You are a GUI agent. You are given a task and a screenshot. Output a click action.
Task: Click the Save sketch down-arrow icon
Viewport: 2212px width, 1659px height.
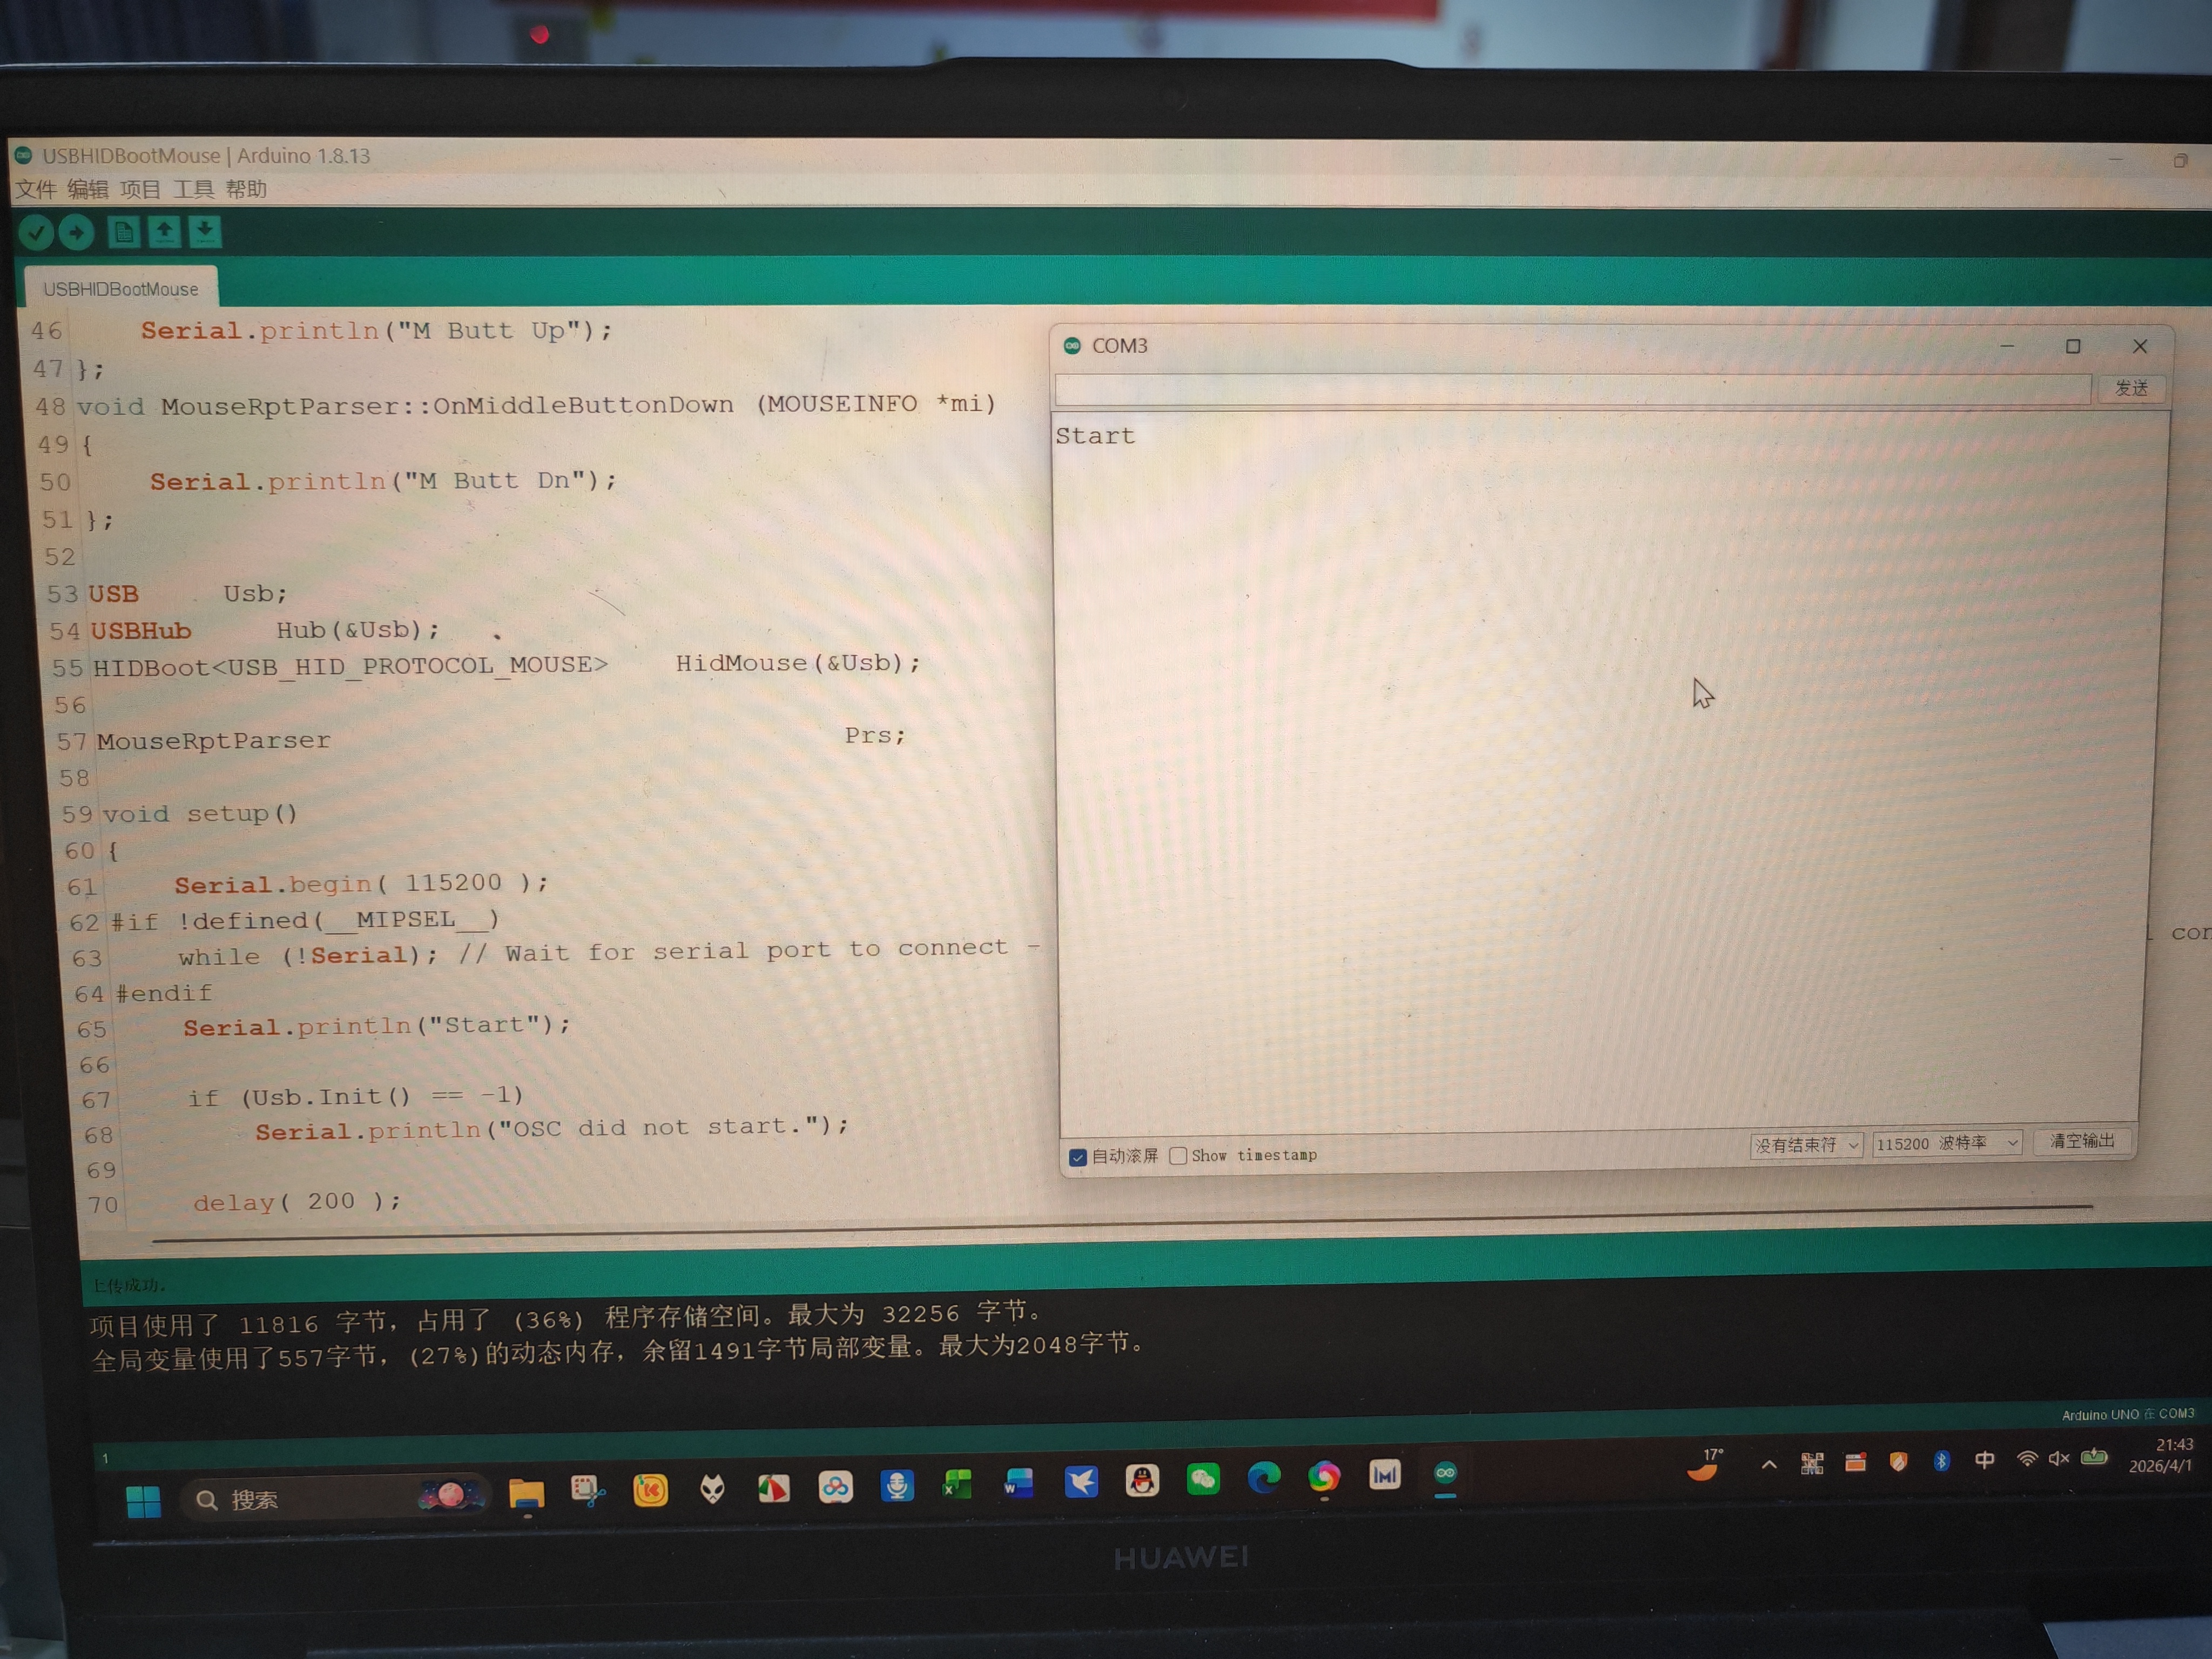204,233
